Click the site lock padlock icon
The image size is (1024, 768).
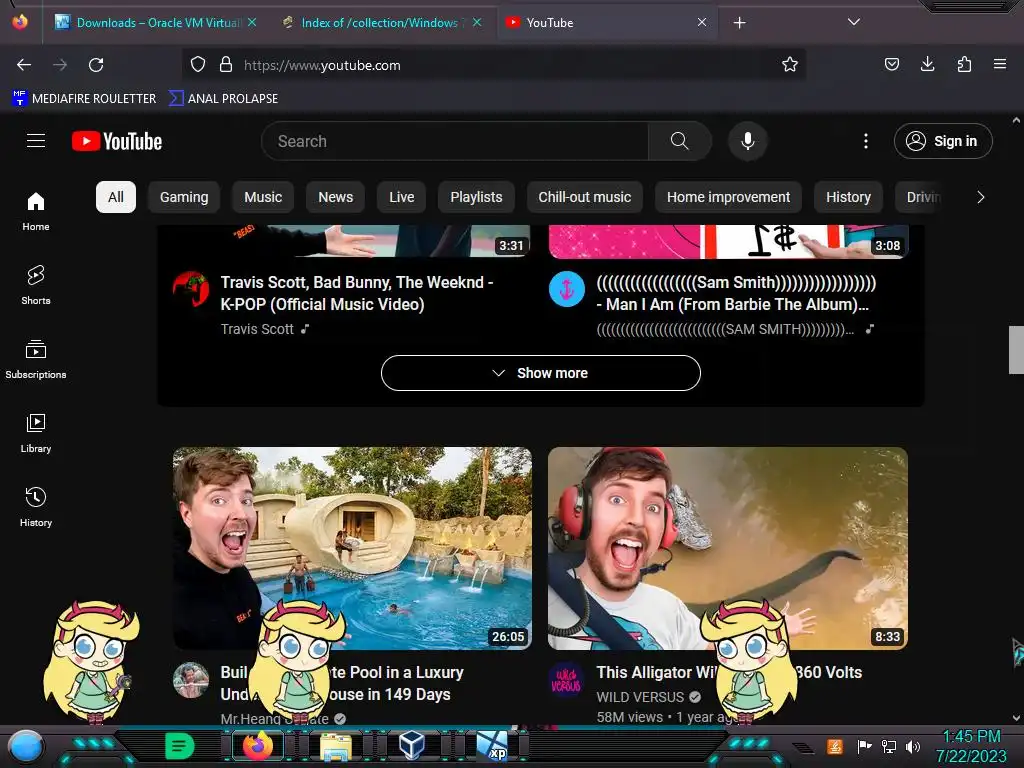coord(226,65)
